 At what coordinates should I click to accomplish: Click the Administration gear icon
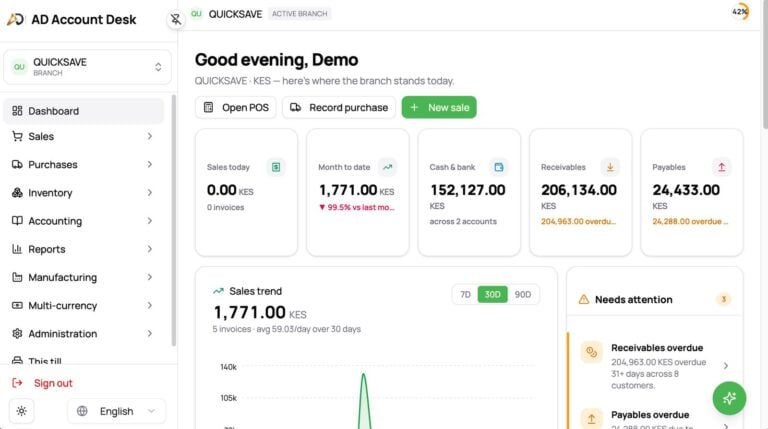click(x=17, y=334)
